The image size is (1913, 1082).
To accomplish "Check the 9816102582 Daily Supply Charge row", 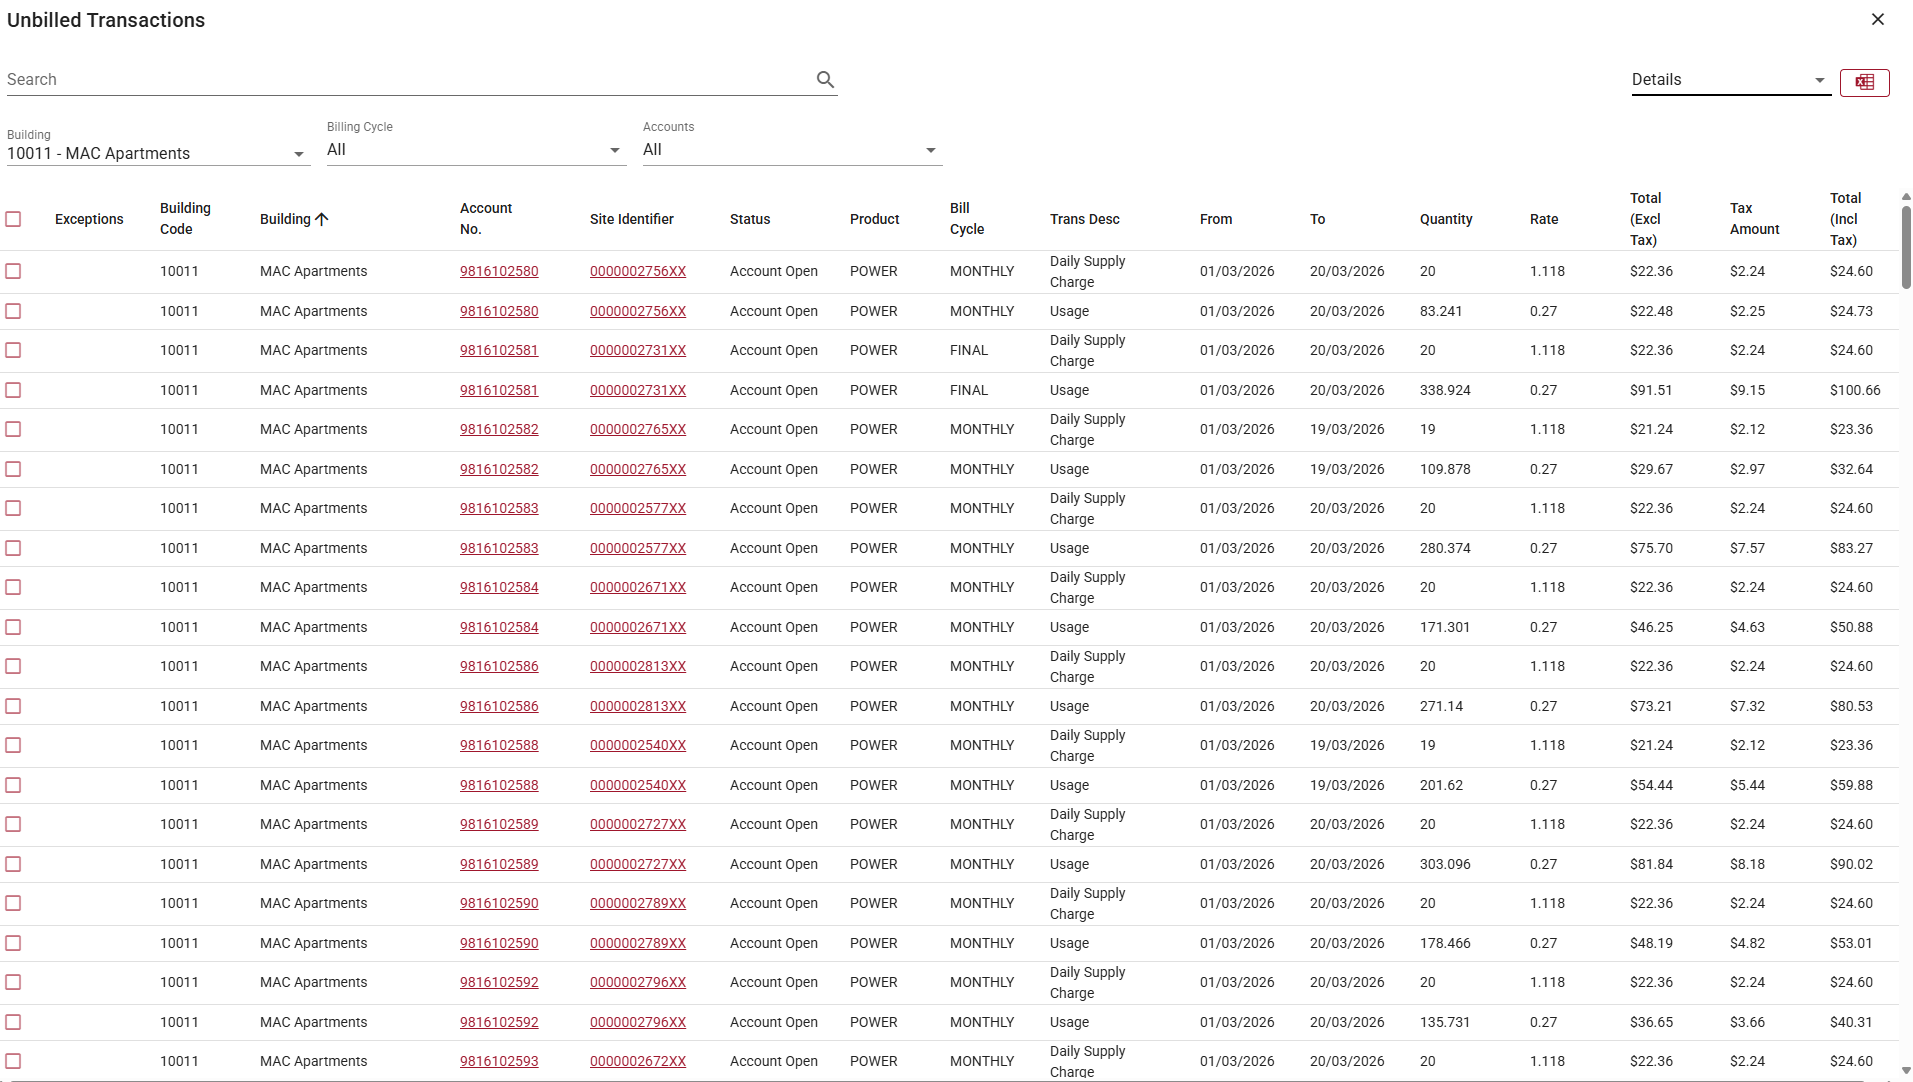I will pos(13,429).
